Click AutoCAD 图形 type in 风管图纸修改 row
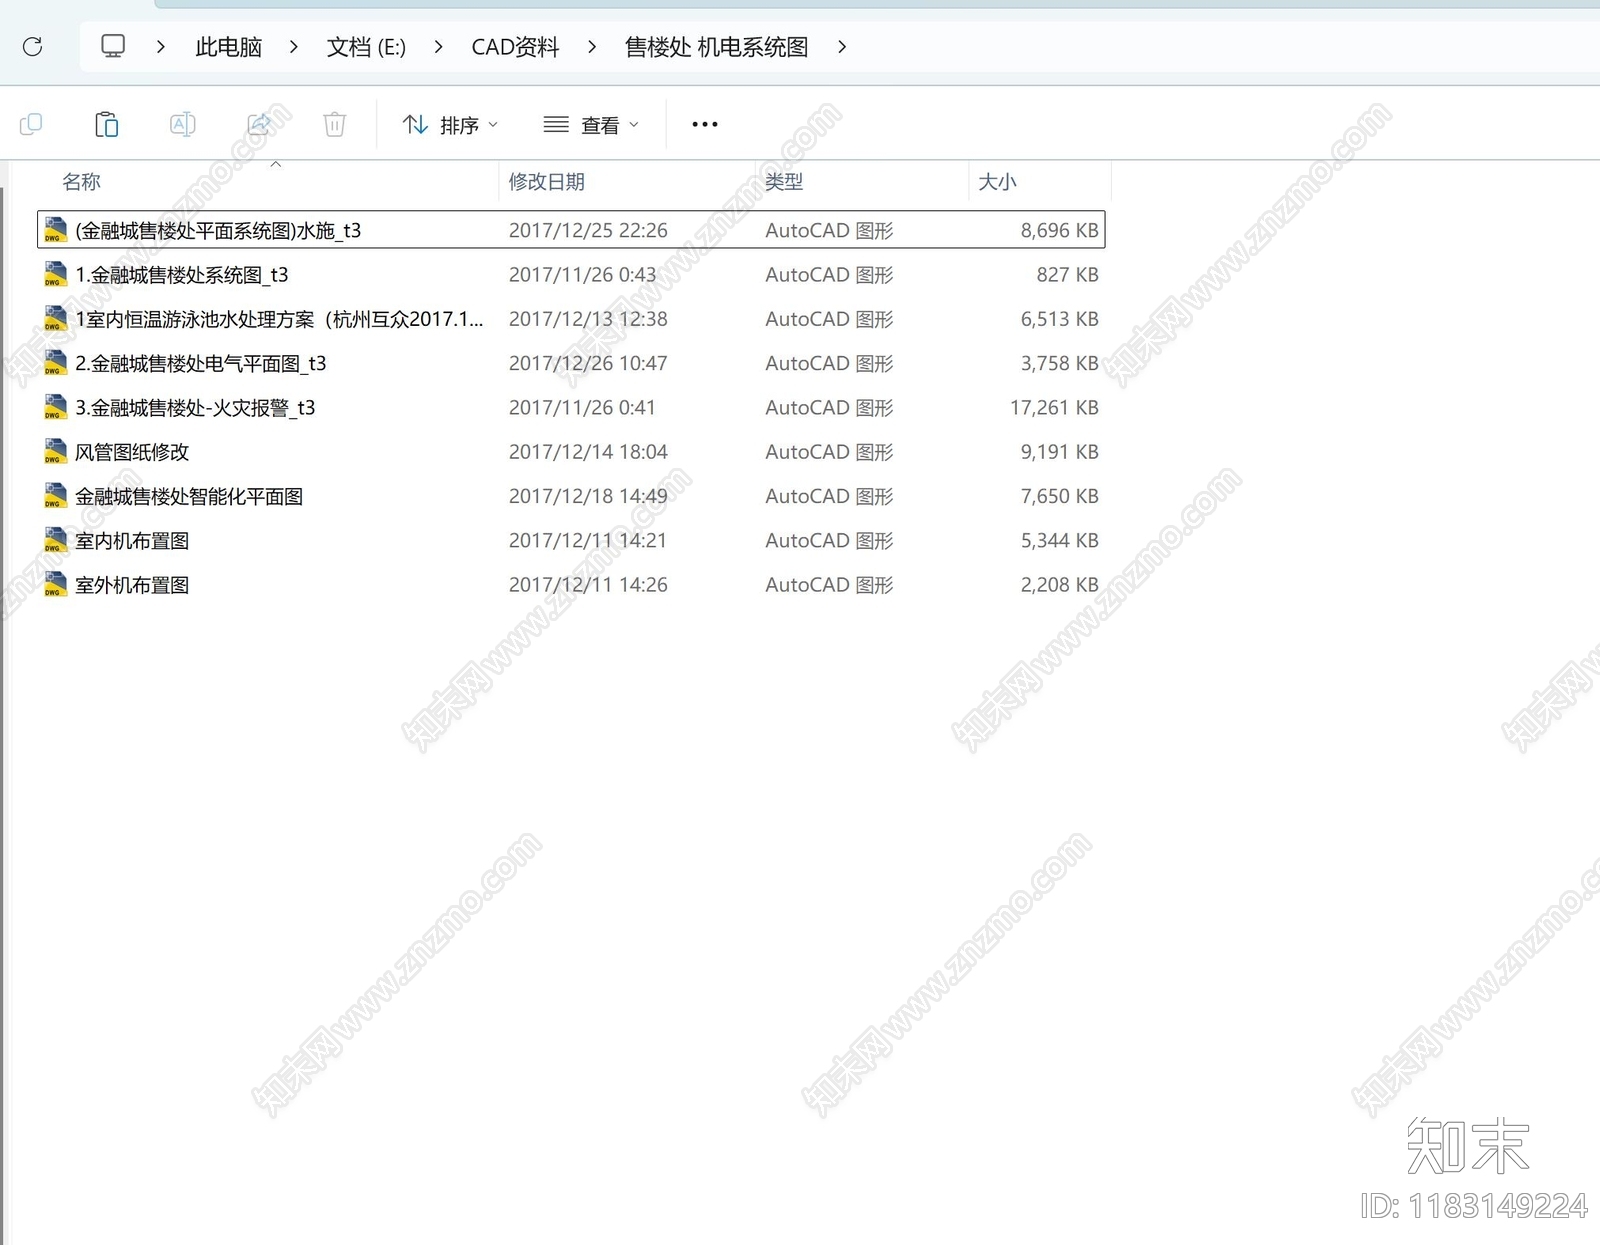The width and height of the screenshot is (1600, 1245). [x=829, y=452]
